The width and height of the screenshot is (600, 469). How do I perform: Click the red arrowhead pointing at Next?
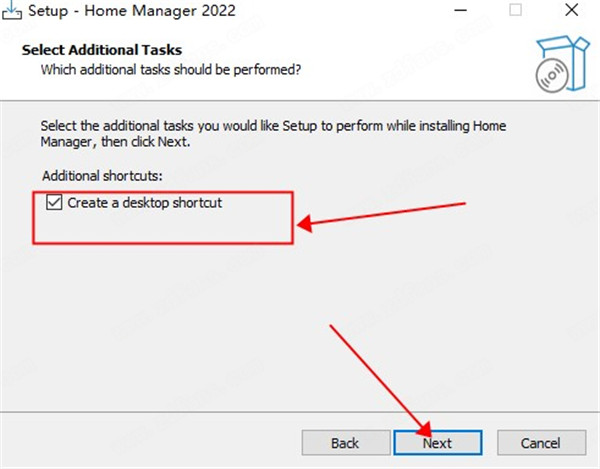(x=425, y=429)
